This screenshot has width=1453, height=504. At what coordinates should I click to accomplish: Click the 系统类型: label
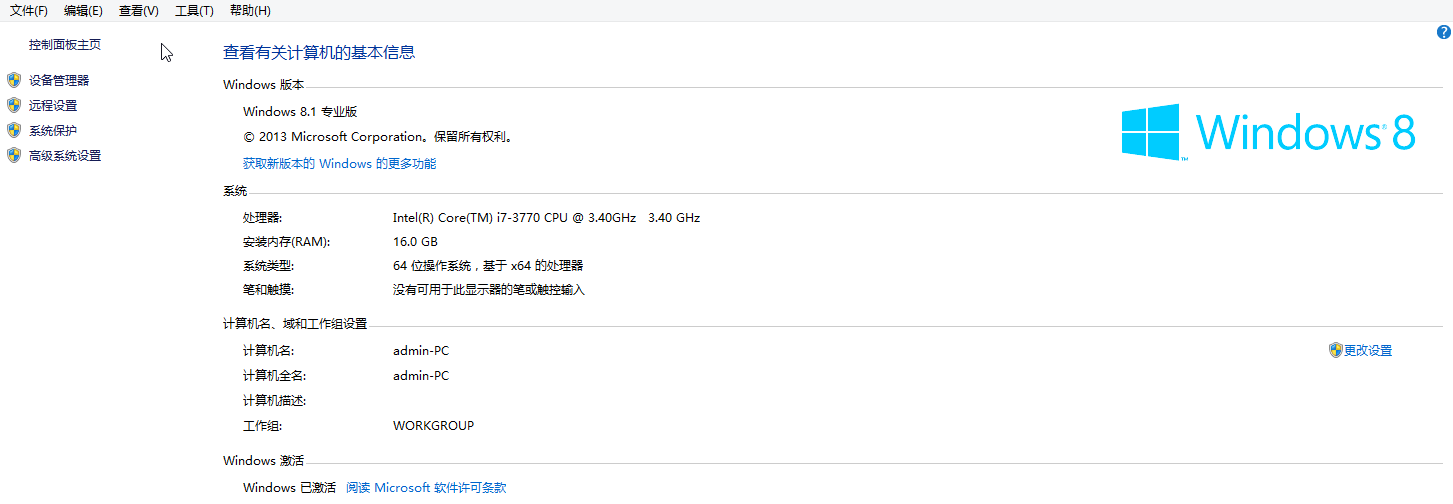(268, 266)
